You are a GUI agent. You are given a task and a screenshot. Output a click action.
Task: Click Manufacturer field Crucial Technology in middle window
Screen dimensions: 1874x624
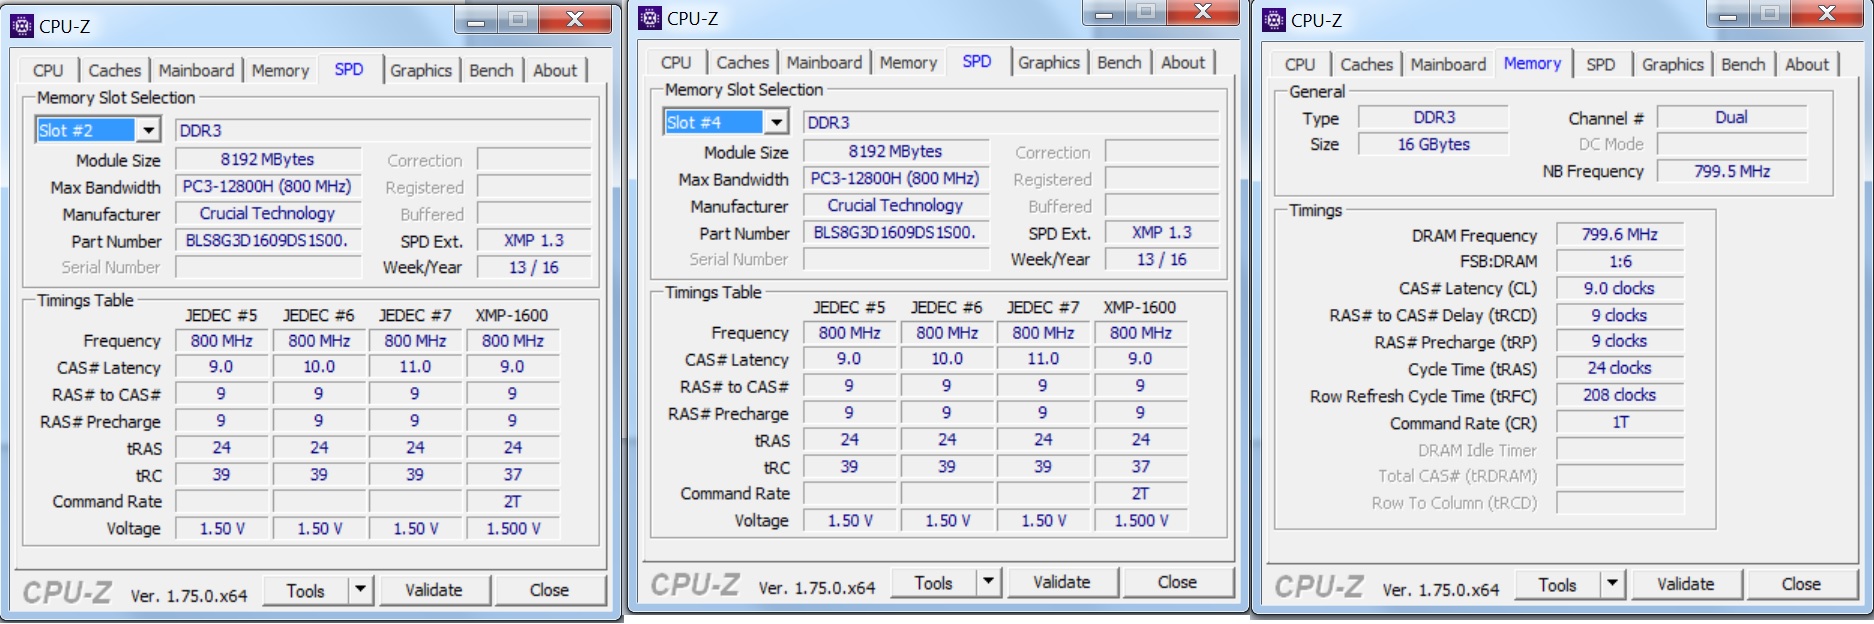coord(896,206)
